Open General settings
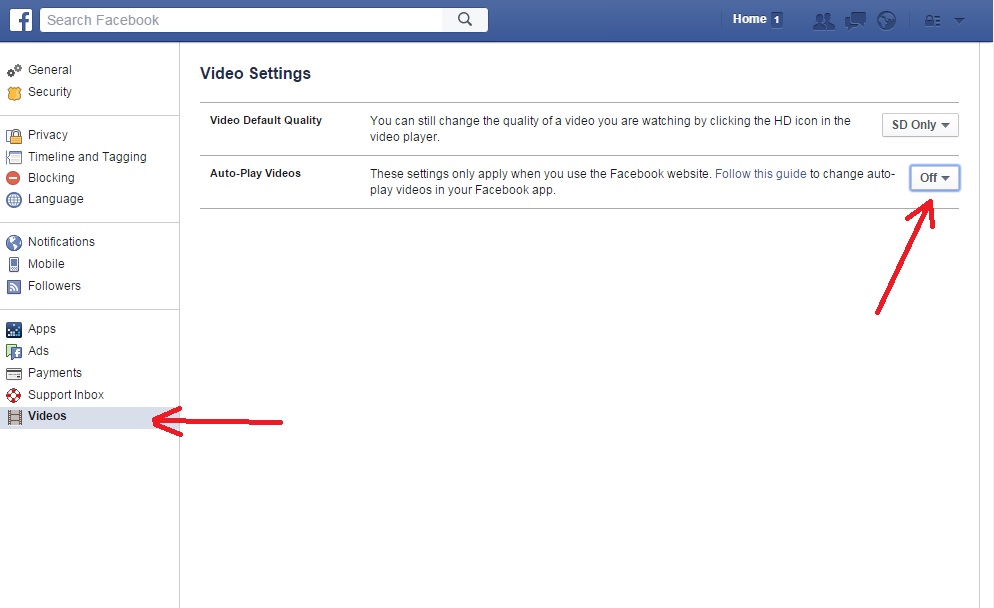Viewport: 994px width, 608px height. (49, 70)
